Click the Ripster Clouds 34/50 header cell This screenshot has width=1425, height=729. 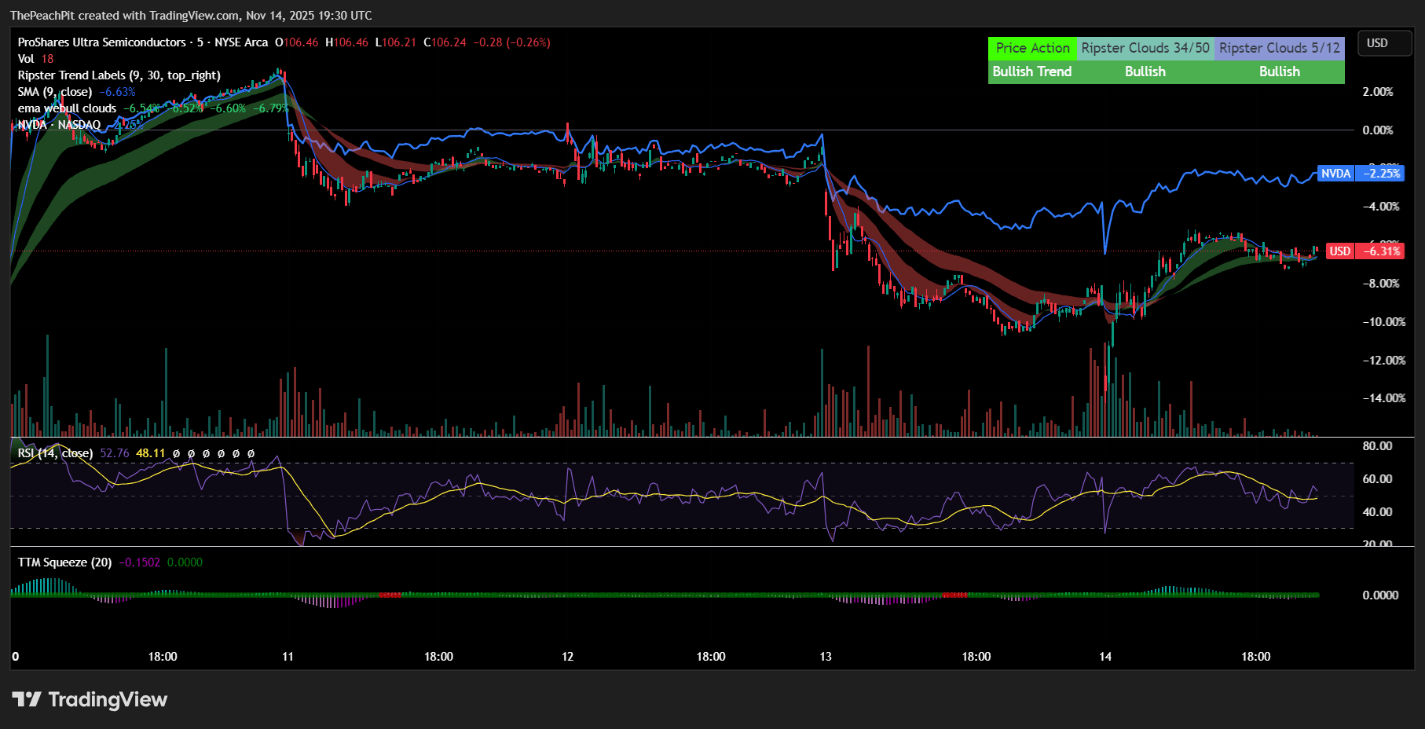(1145, 48)
